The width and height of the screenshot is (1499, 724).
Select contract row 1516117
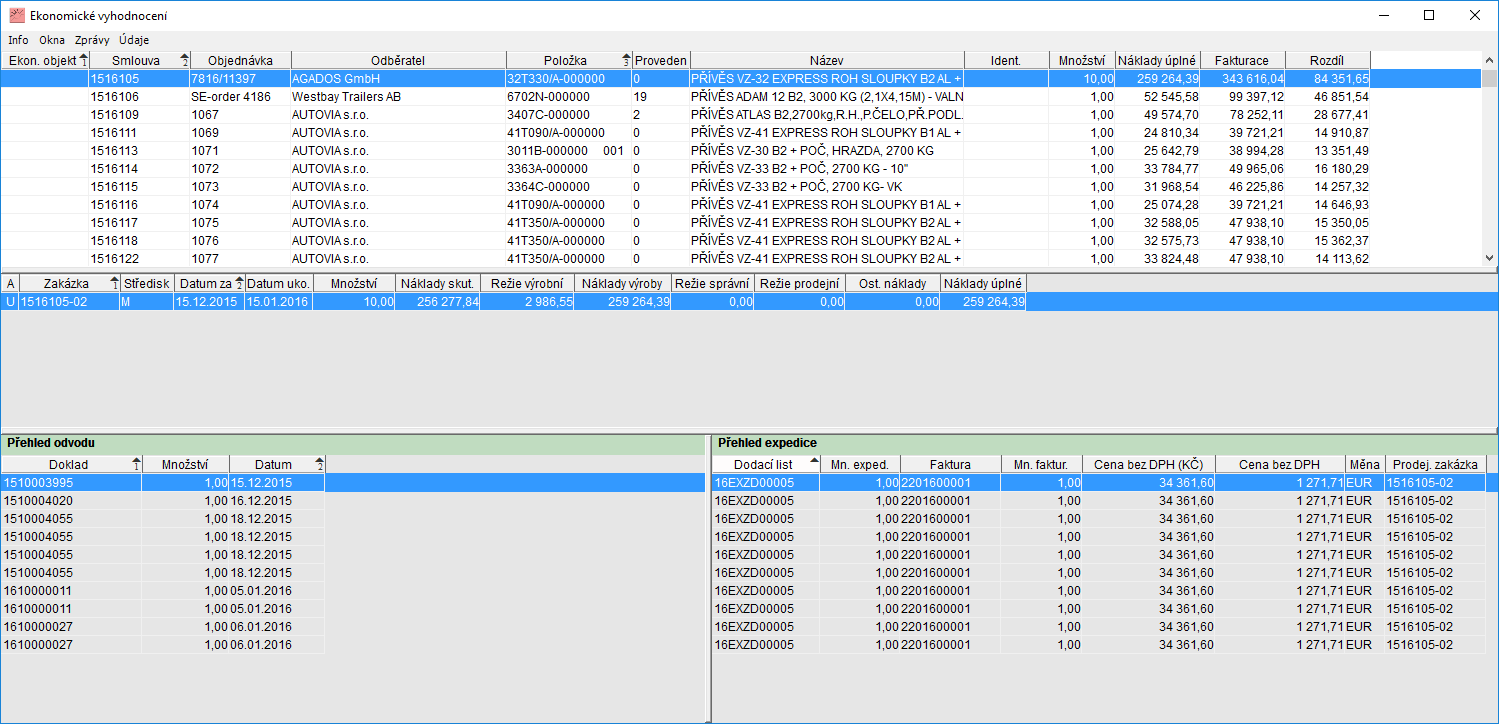[741, 223]
